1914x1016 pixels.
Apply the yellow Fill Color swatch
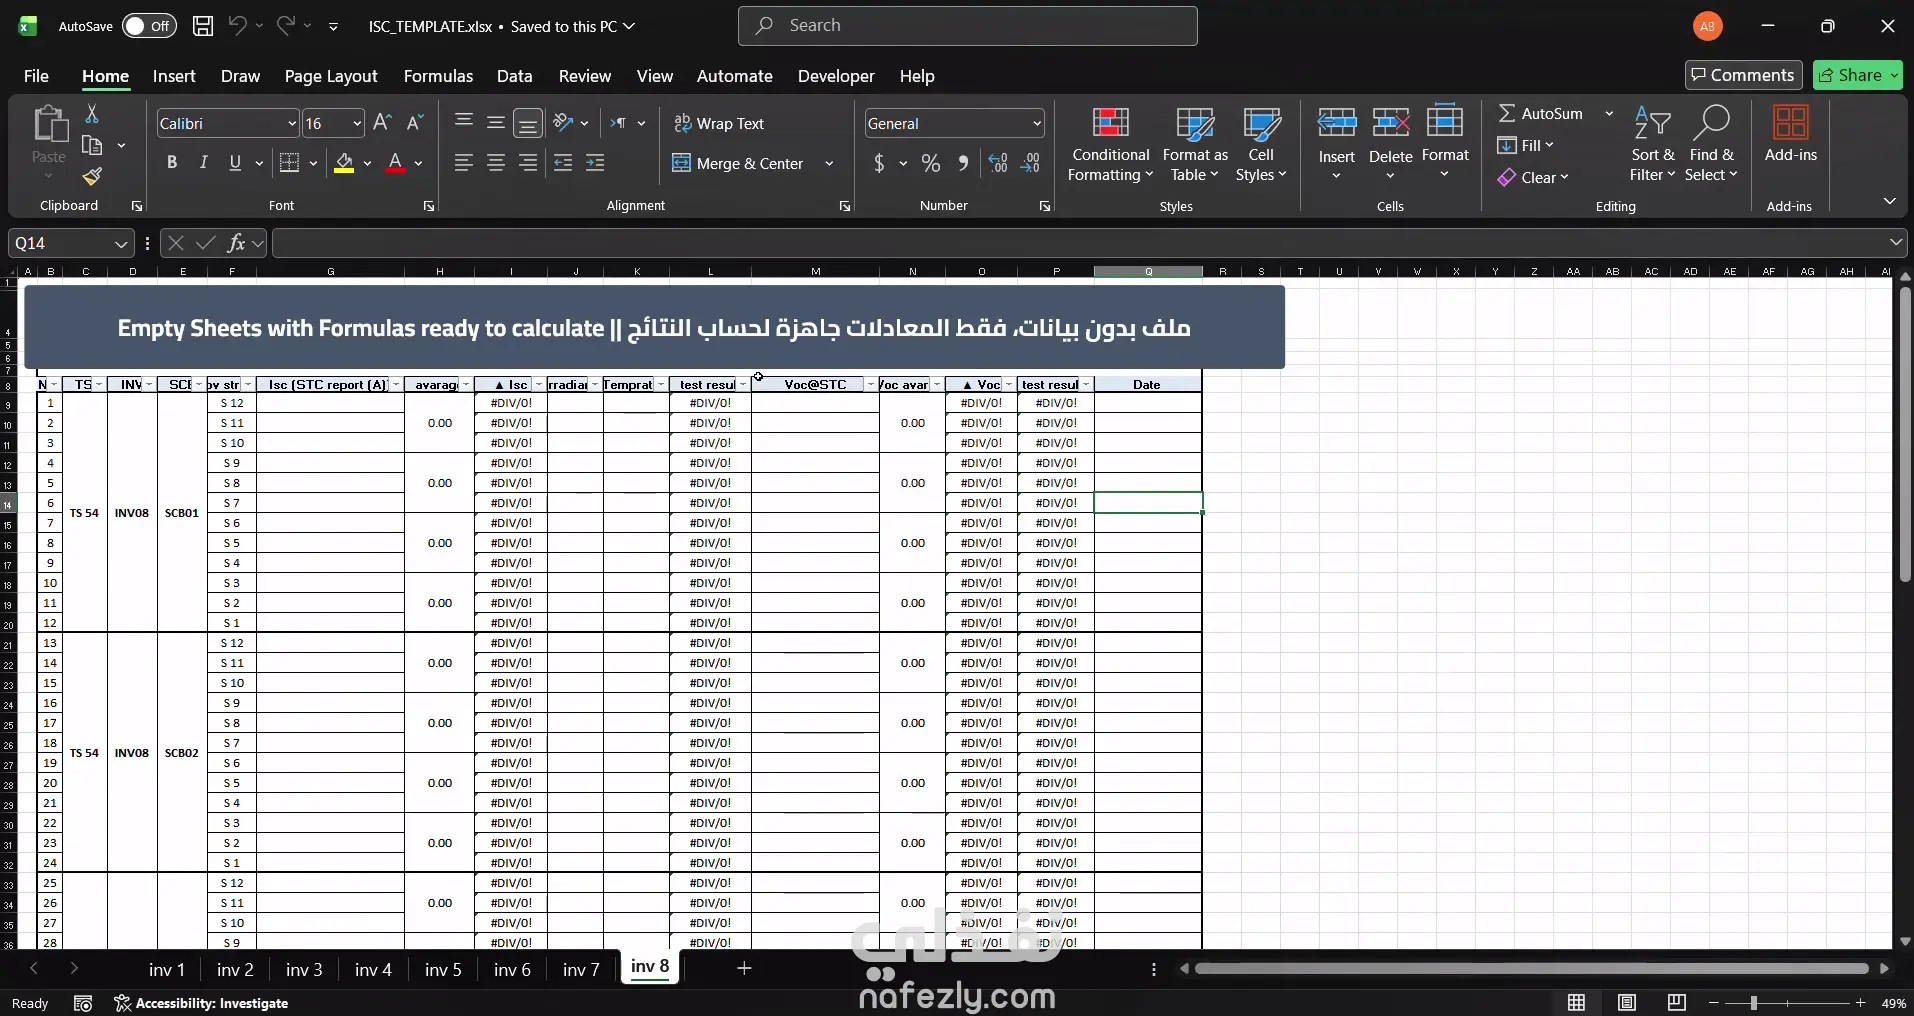344,163
